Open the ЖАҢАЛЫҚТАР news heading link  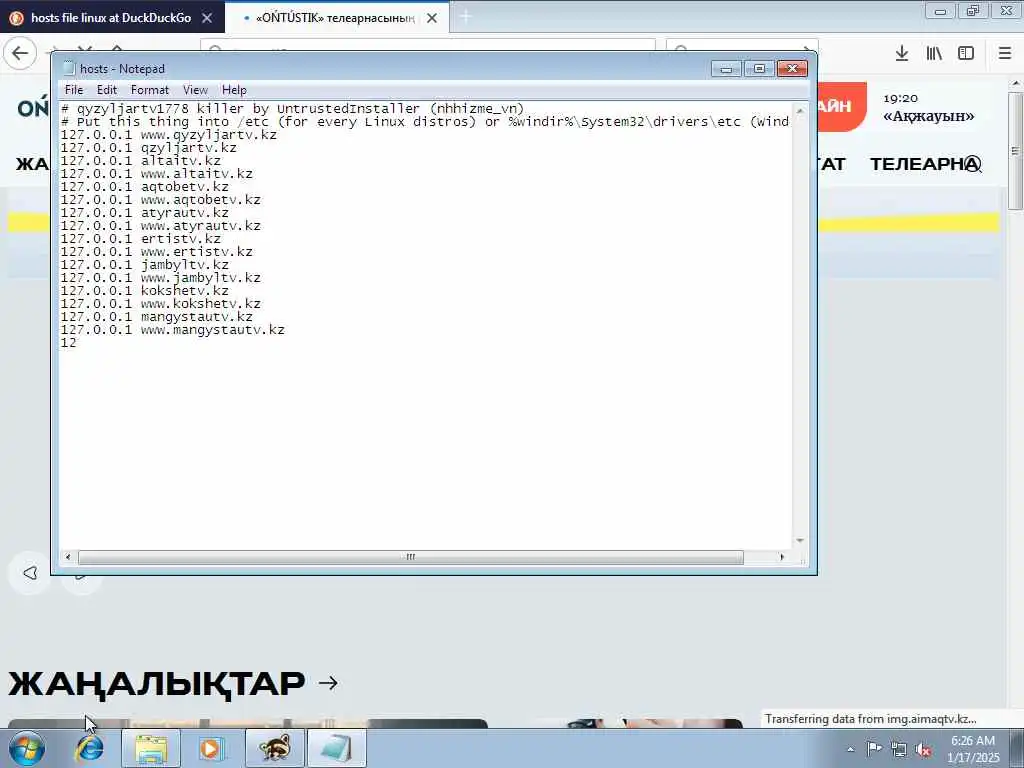(157, 684)
